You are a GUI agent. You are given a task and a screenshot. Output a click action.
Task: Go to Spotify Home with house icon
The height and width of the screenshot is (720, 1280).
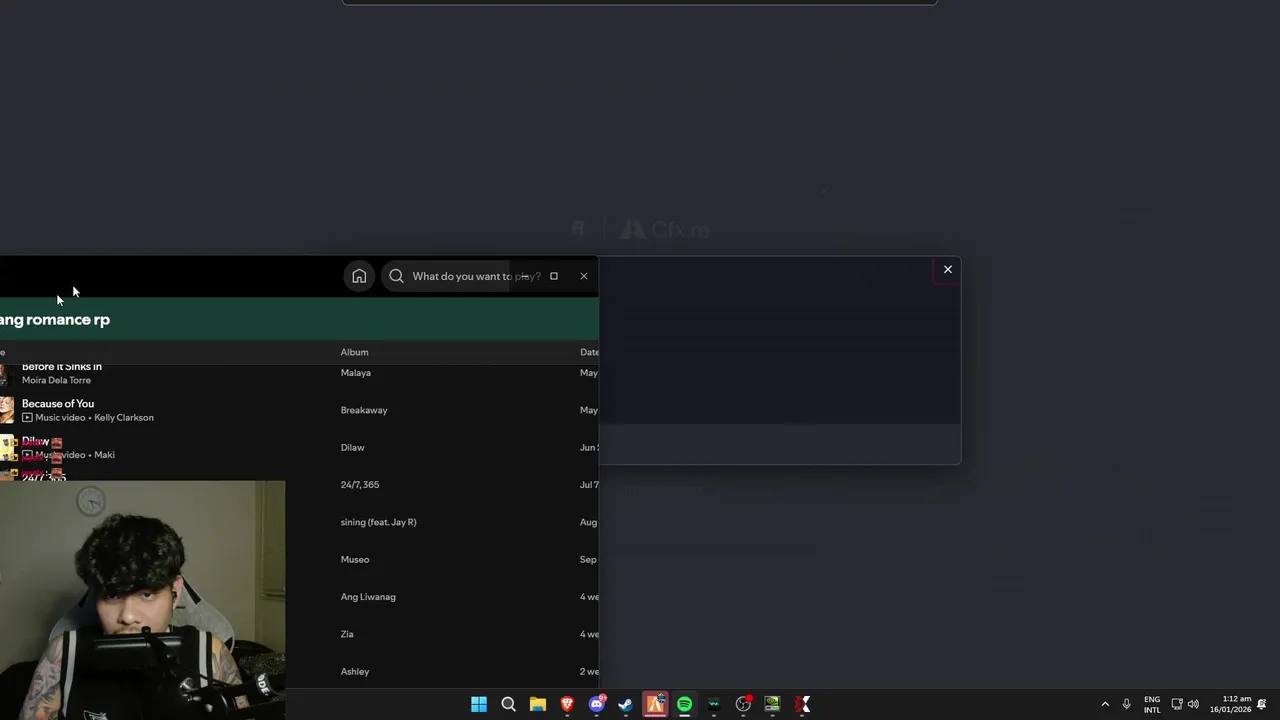point(359,276)
